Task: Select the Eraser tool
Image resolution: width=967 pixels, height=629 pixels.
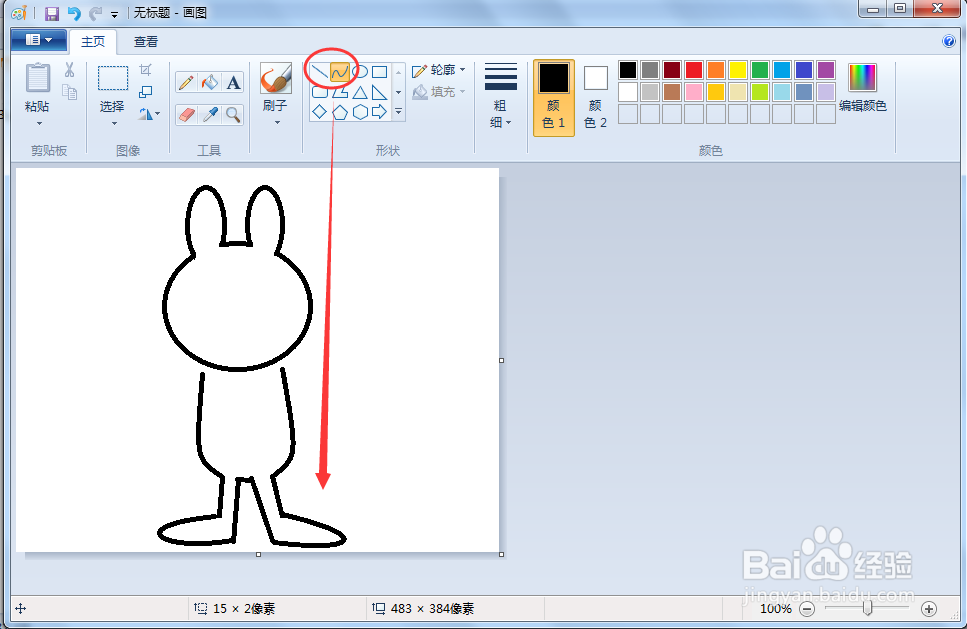Action: [185, 112]
